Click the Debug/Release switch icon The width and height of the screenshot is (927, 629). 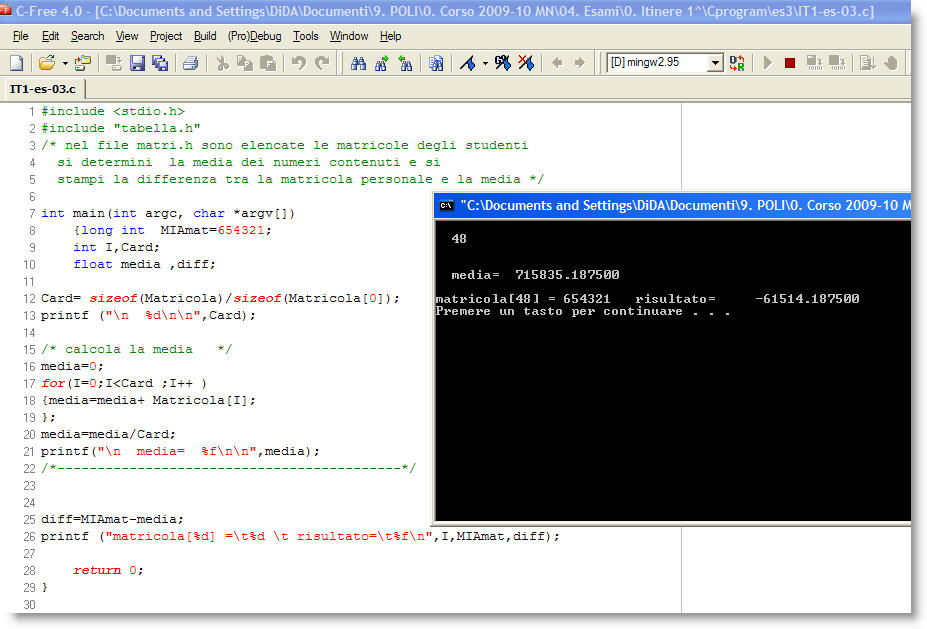[737, 63]
